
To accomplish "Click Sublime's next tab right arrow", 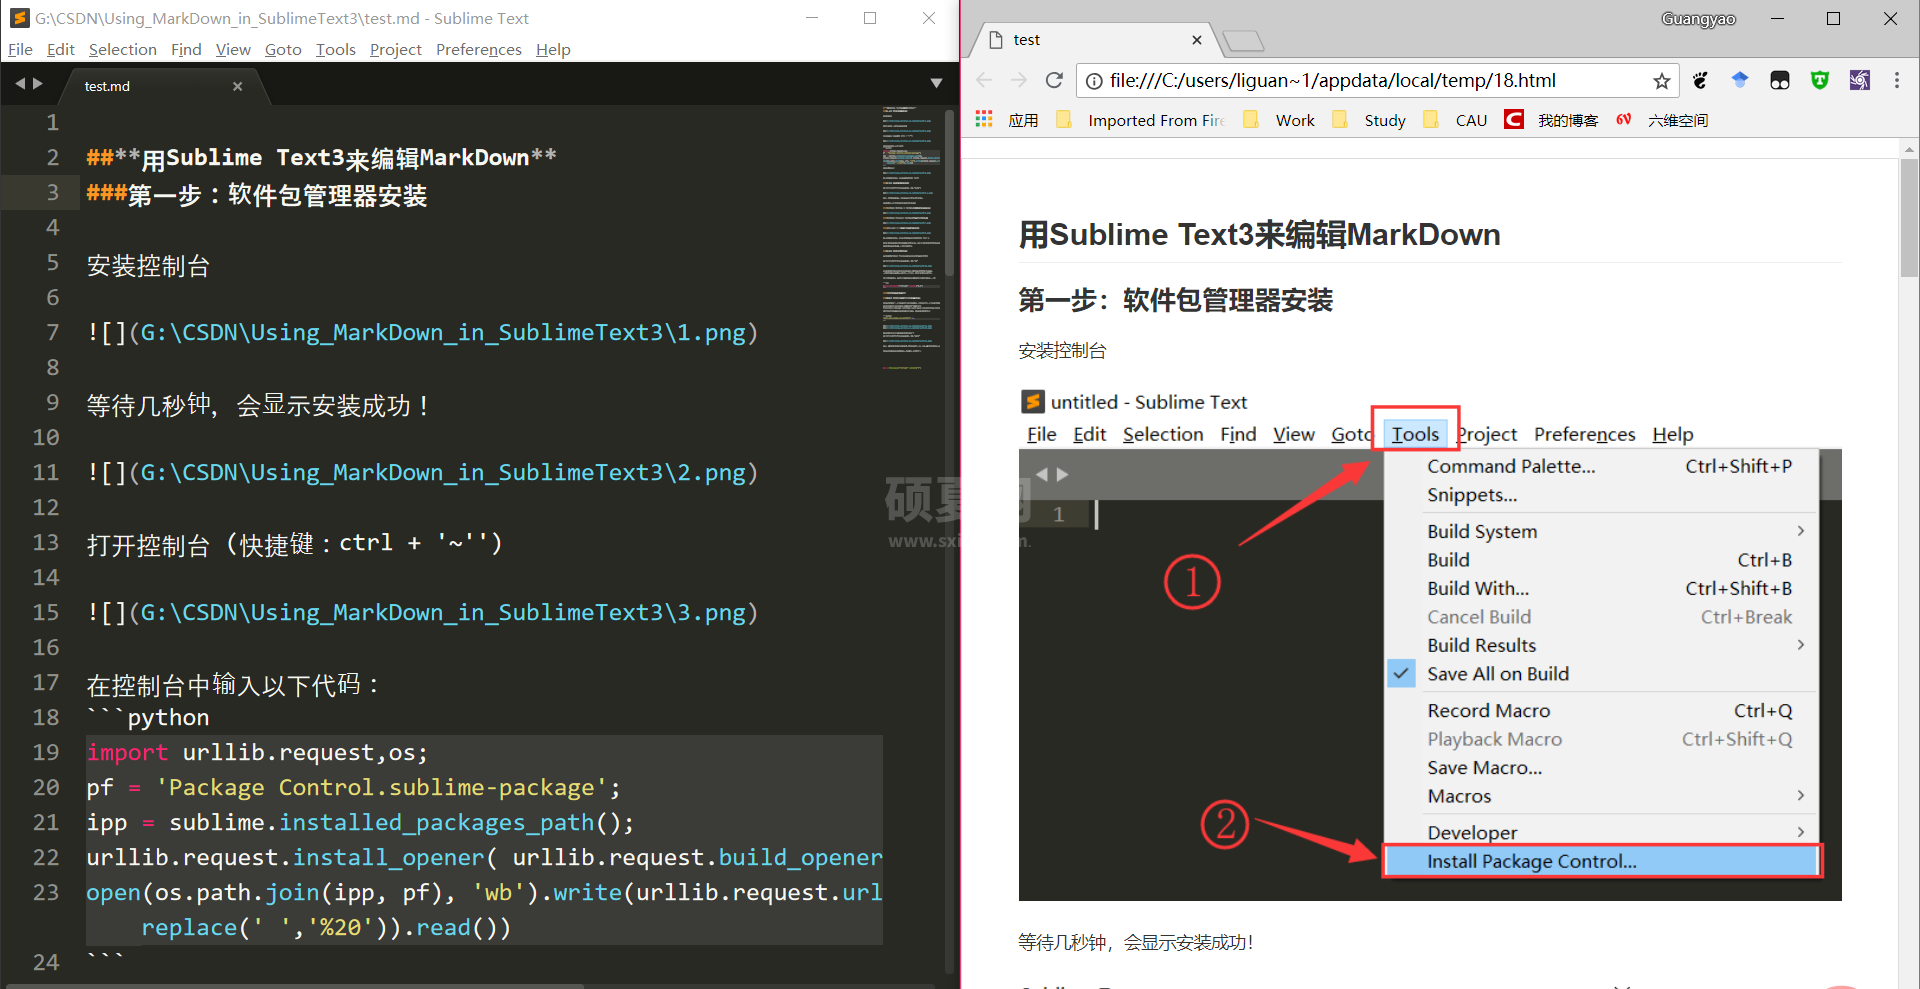I will click(38, 84).
